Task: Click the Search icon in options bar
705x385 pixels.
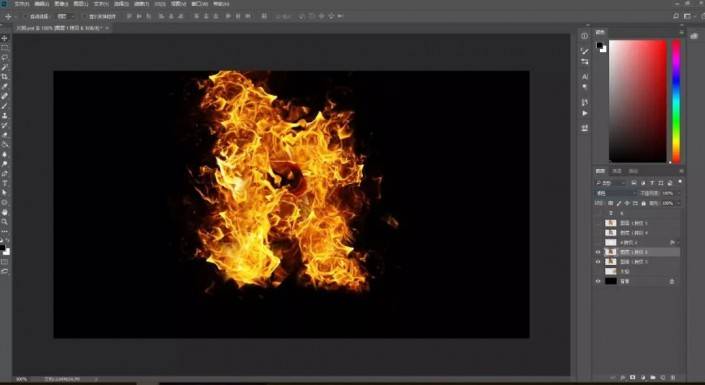Action: [x=676, y=16]
